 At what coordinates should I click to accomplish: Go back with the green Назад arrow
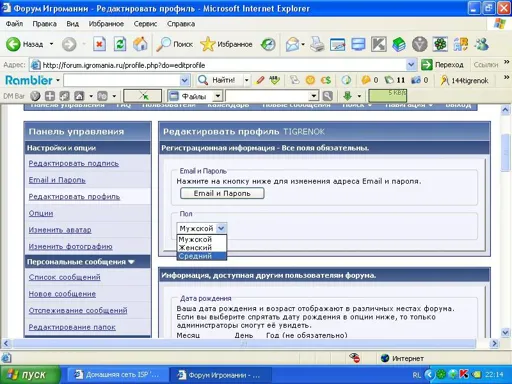pos(25,44)
